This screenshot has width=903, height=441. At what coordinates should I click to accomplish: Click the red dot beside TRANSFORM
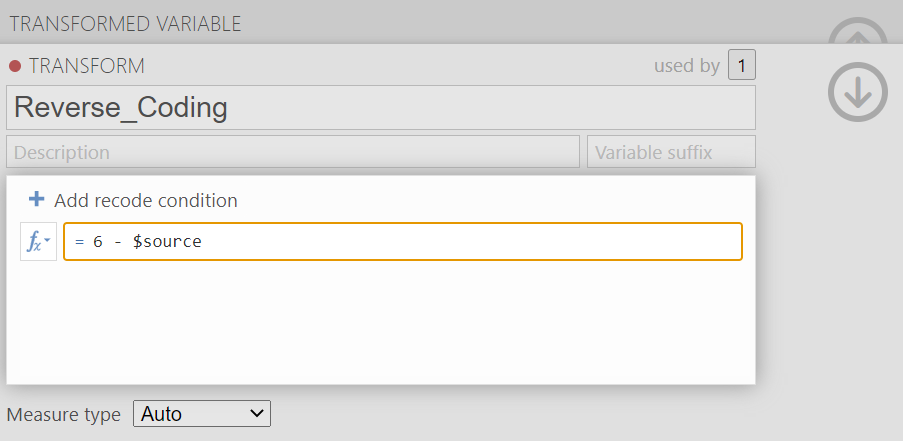click(15, 66)
